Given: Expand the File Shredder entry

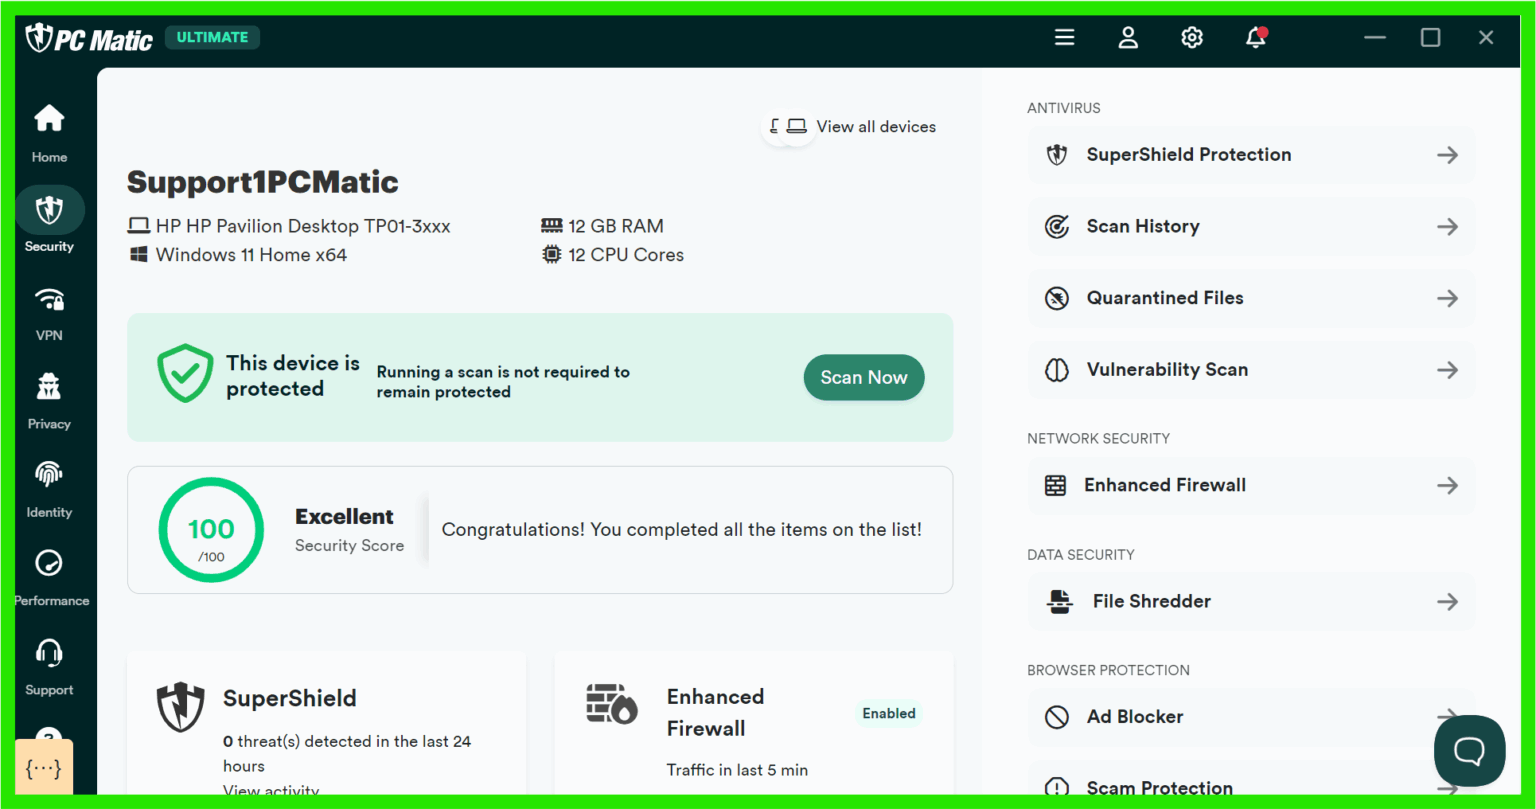Looking at the screenshot, I should pyautogui.click(x=1250, y=601).
